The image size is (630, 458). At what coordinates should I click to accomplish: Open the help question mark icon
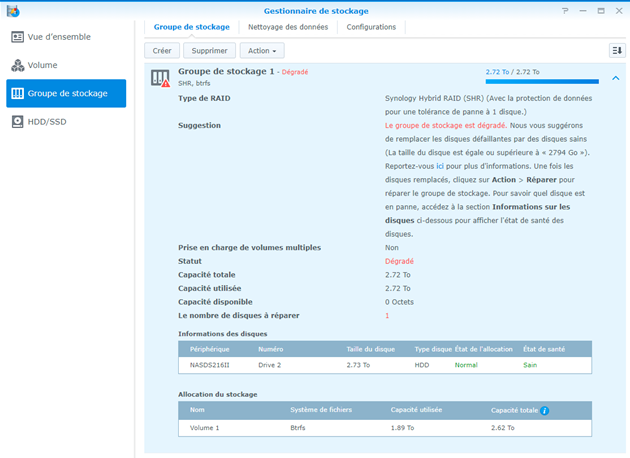point(565,11)
